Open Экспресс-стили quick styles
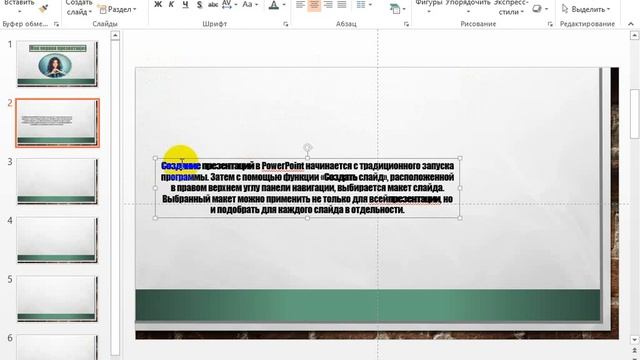This screenshot has height=360, width=640. click(x=510, y=7)
